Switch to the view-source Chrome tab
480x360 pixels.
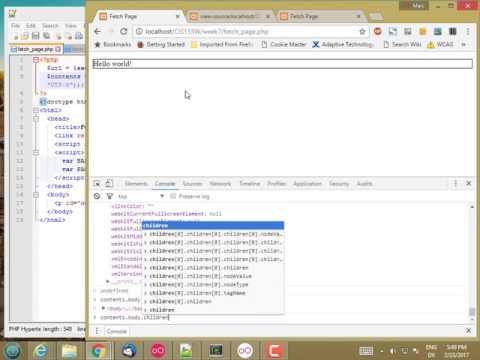[229, 16]
